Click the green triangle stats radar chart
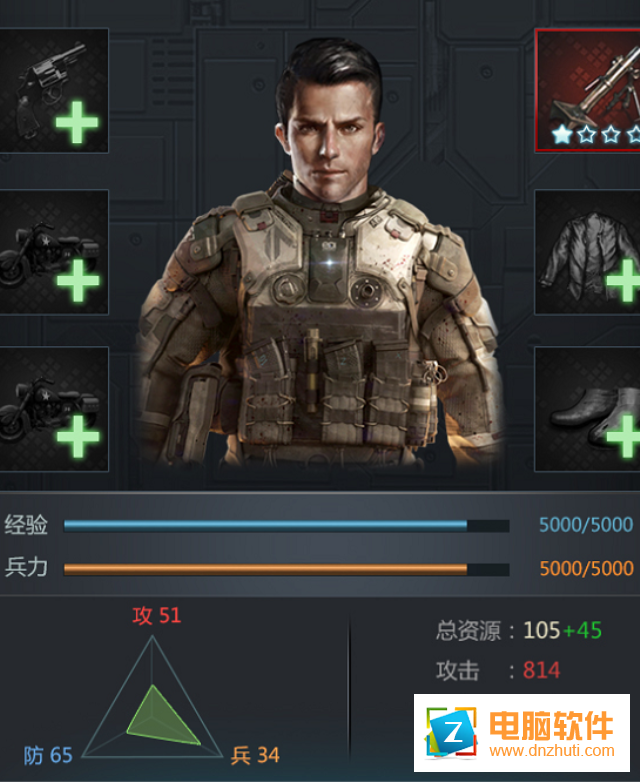Screen dimensions: 640x782 point(152,697)
